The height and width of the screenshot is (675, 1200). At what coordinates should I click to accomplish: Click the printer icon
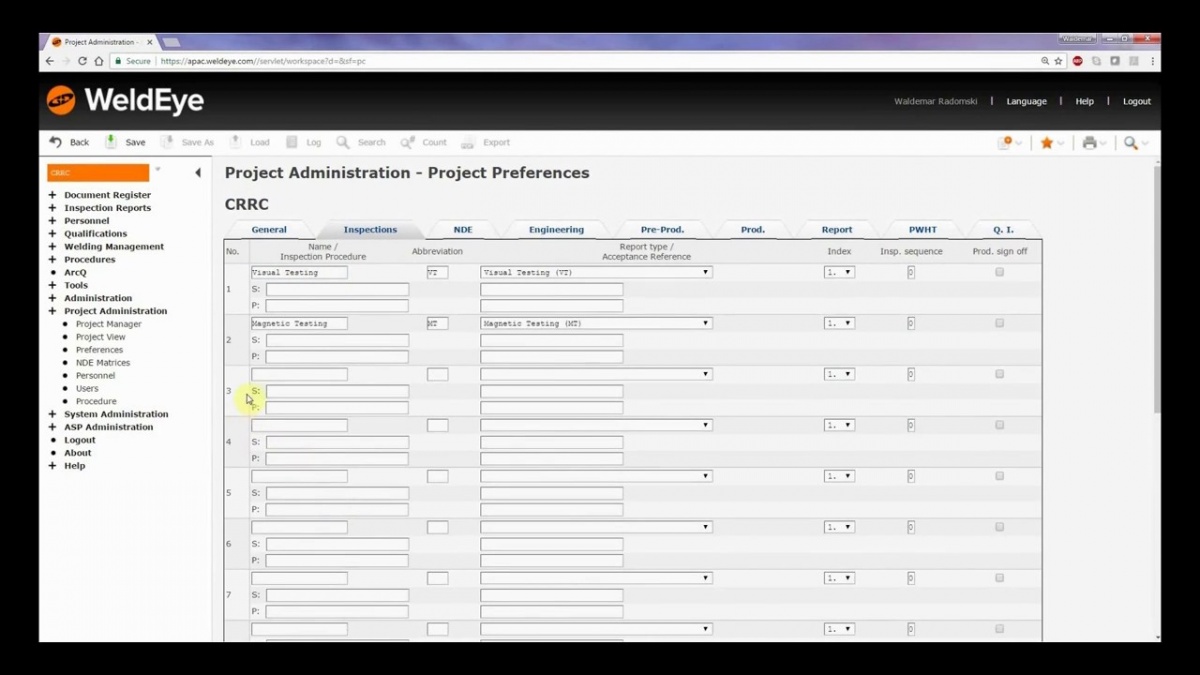click(x=1090, y=143)
